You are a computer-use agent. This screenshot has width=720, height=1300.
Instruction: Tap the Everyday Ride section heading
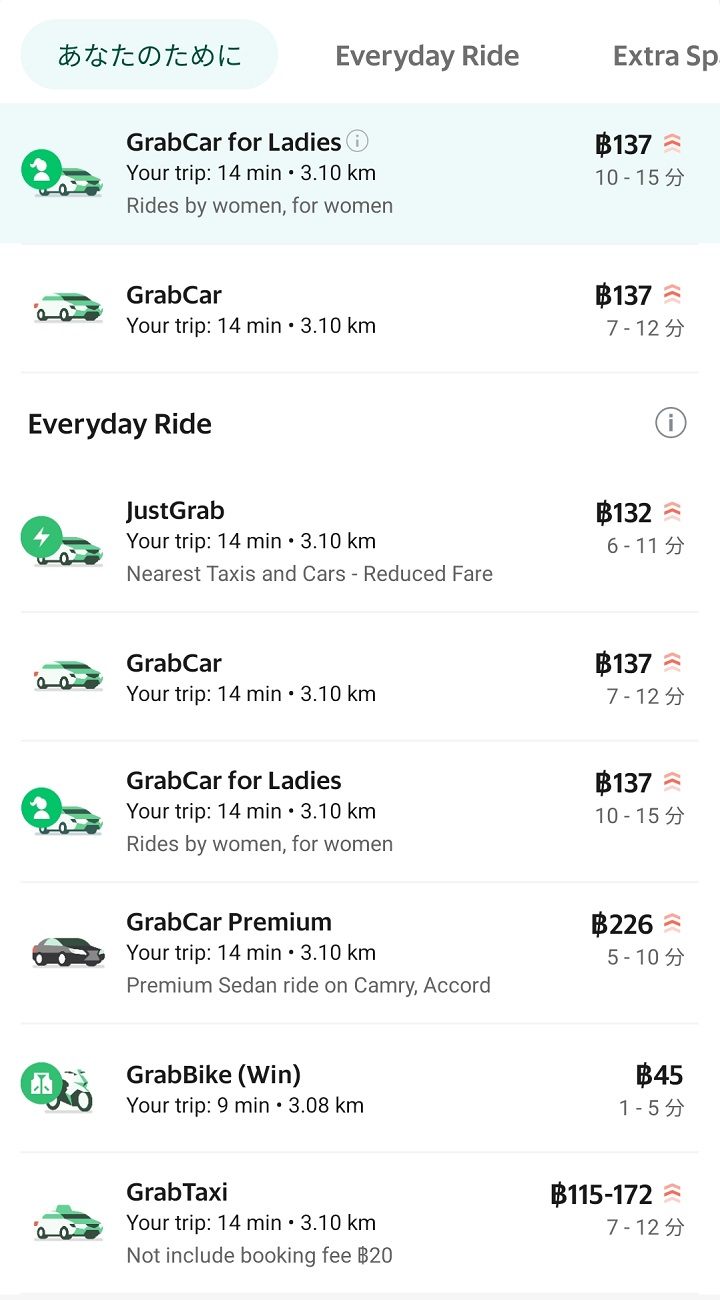click(120, 424)
